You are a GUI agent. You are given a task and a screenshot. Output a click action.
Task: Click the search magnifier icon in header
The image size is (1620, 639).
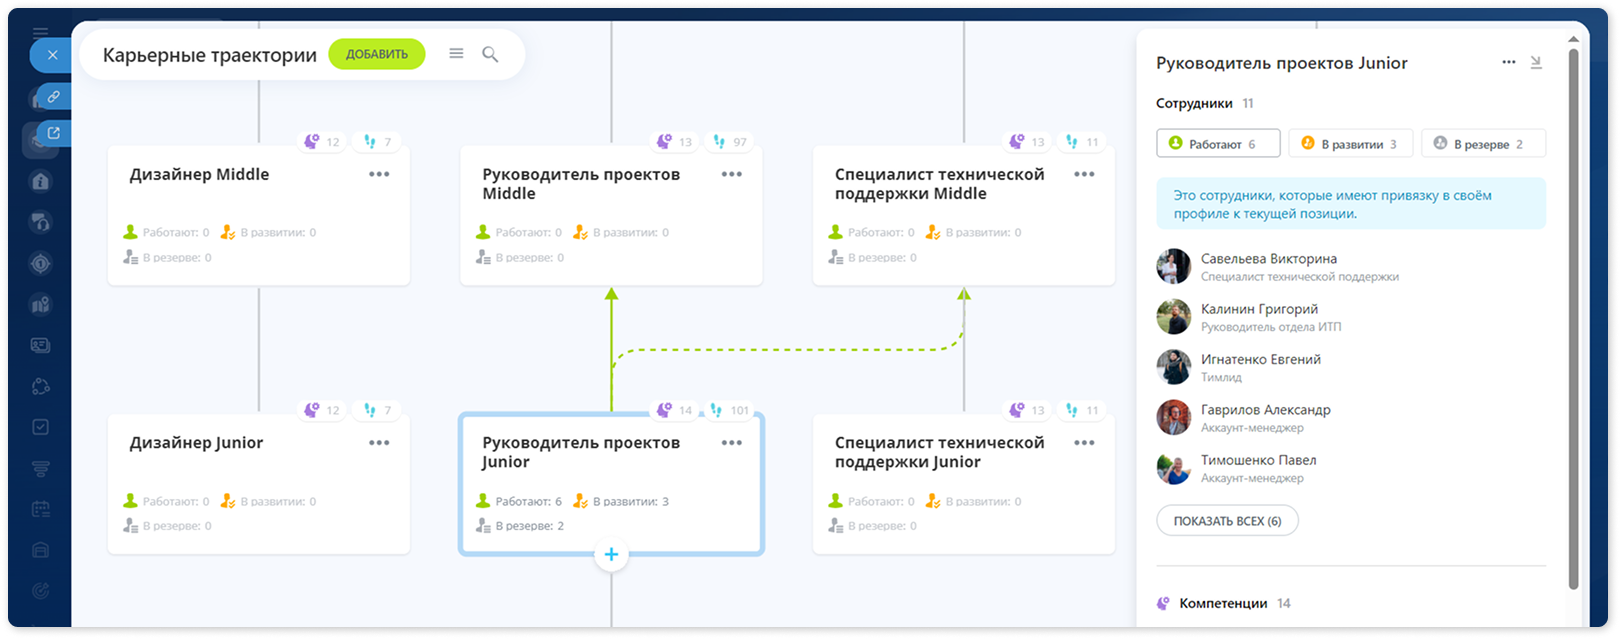tap(490, 54)
